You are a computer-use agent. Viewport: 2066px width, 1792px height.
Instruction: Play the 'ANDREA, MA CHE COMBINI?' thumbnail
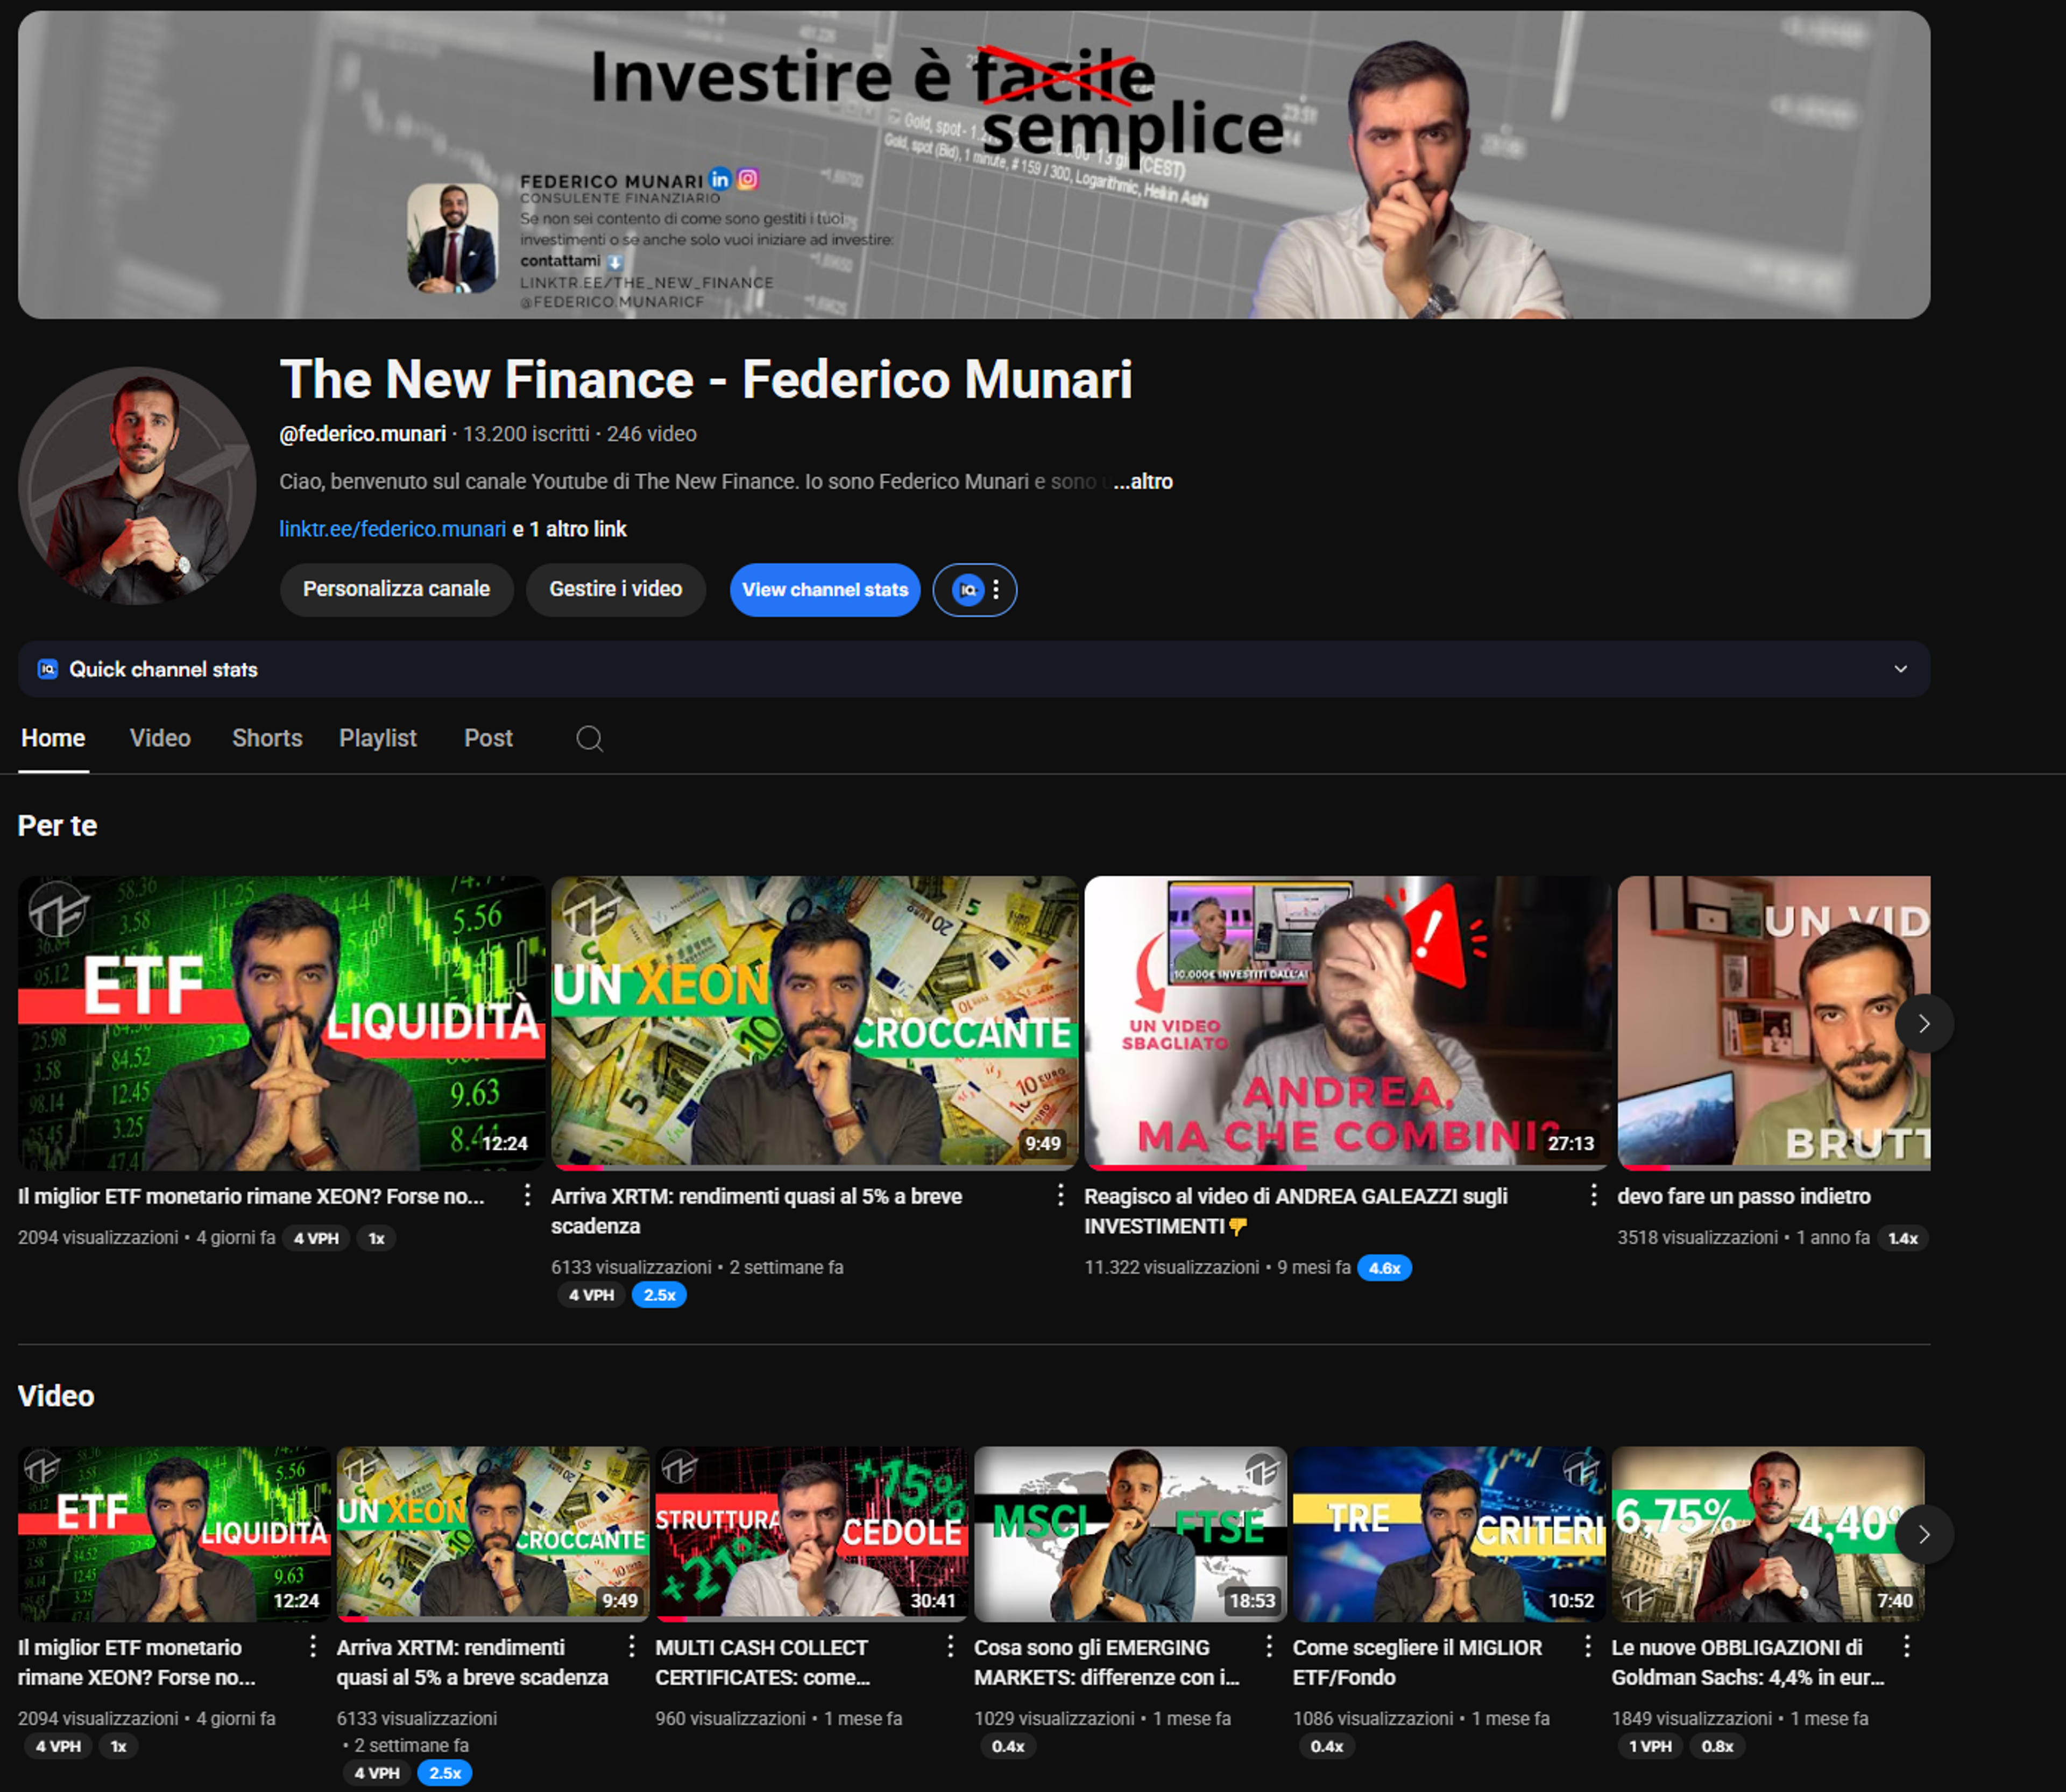click(1347, 1023)
